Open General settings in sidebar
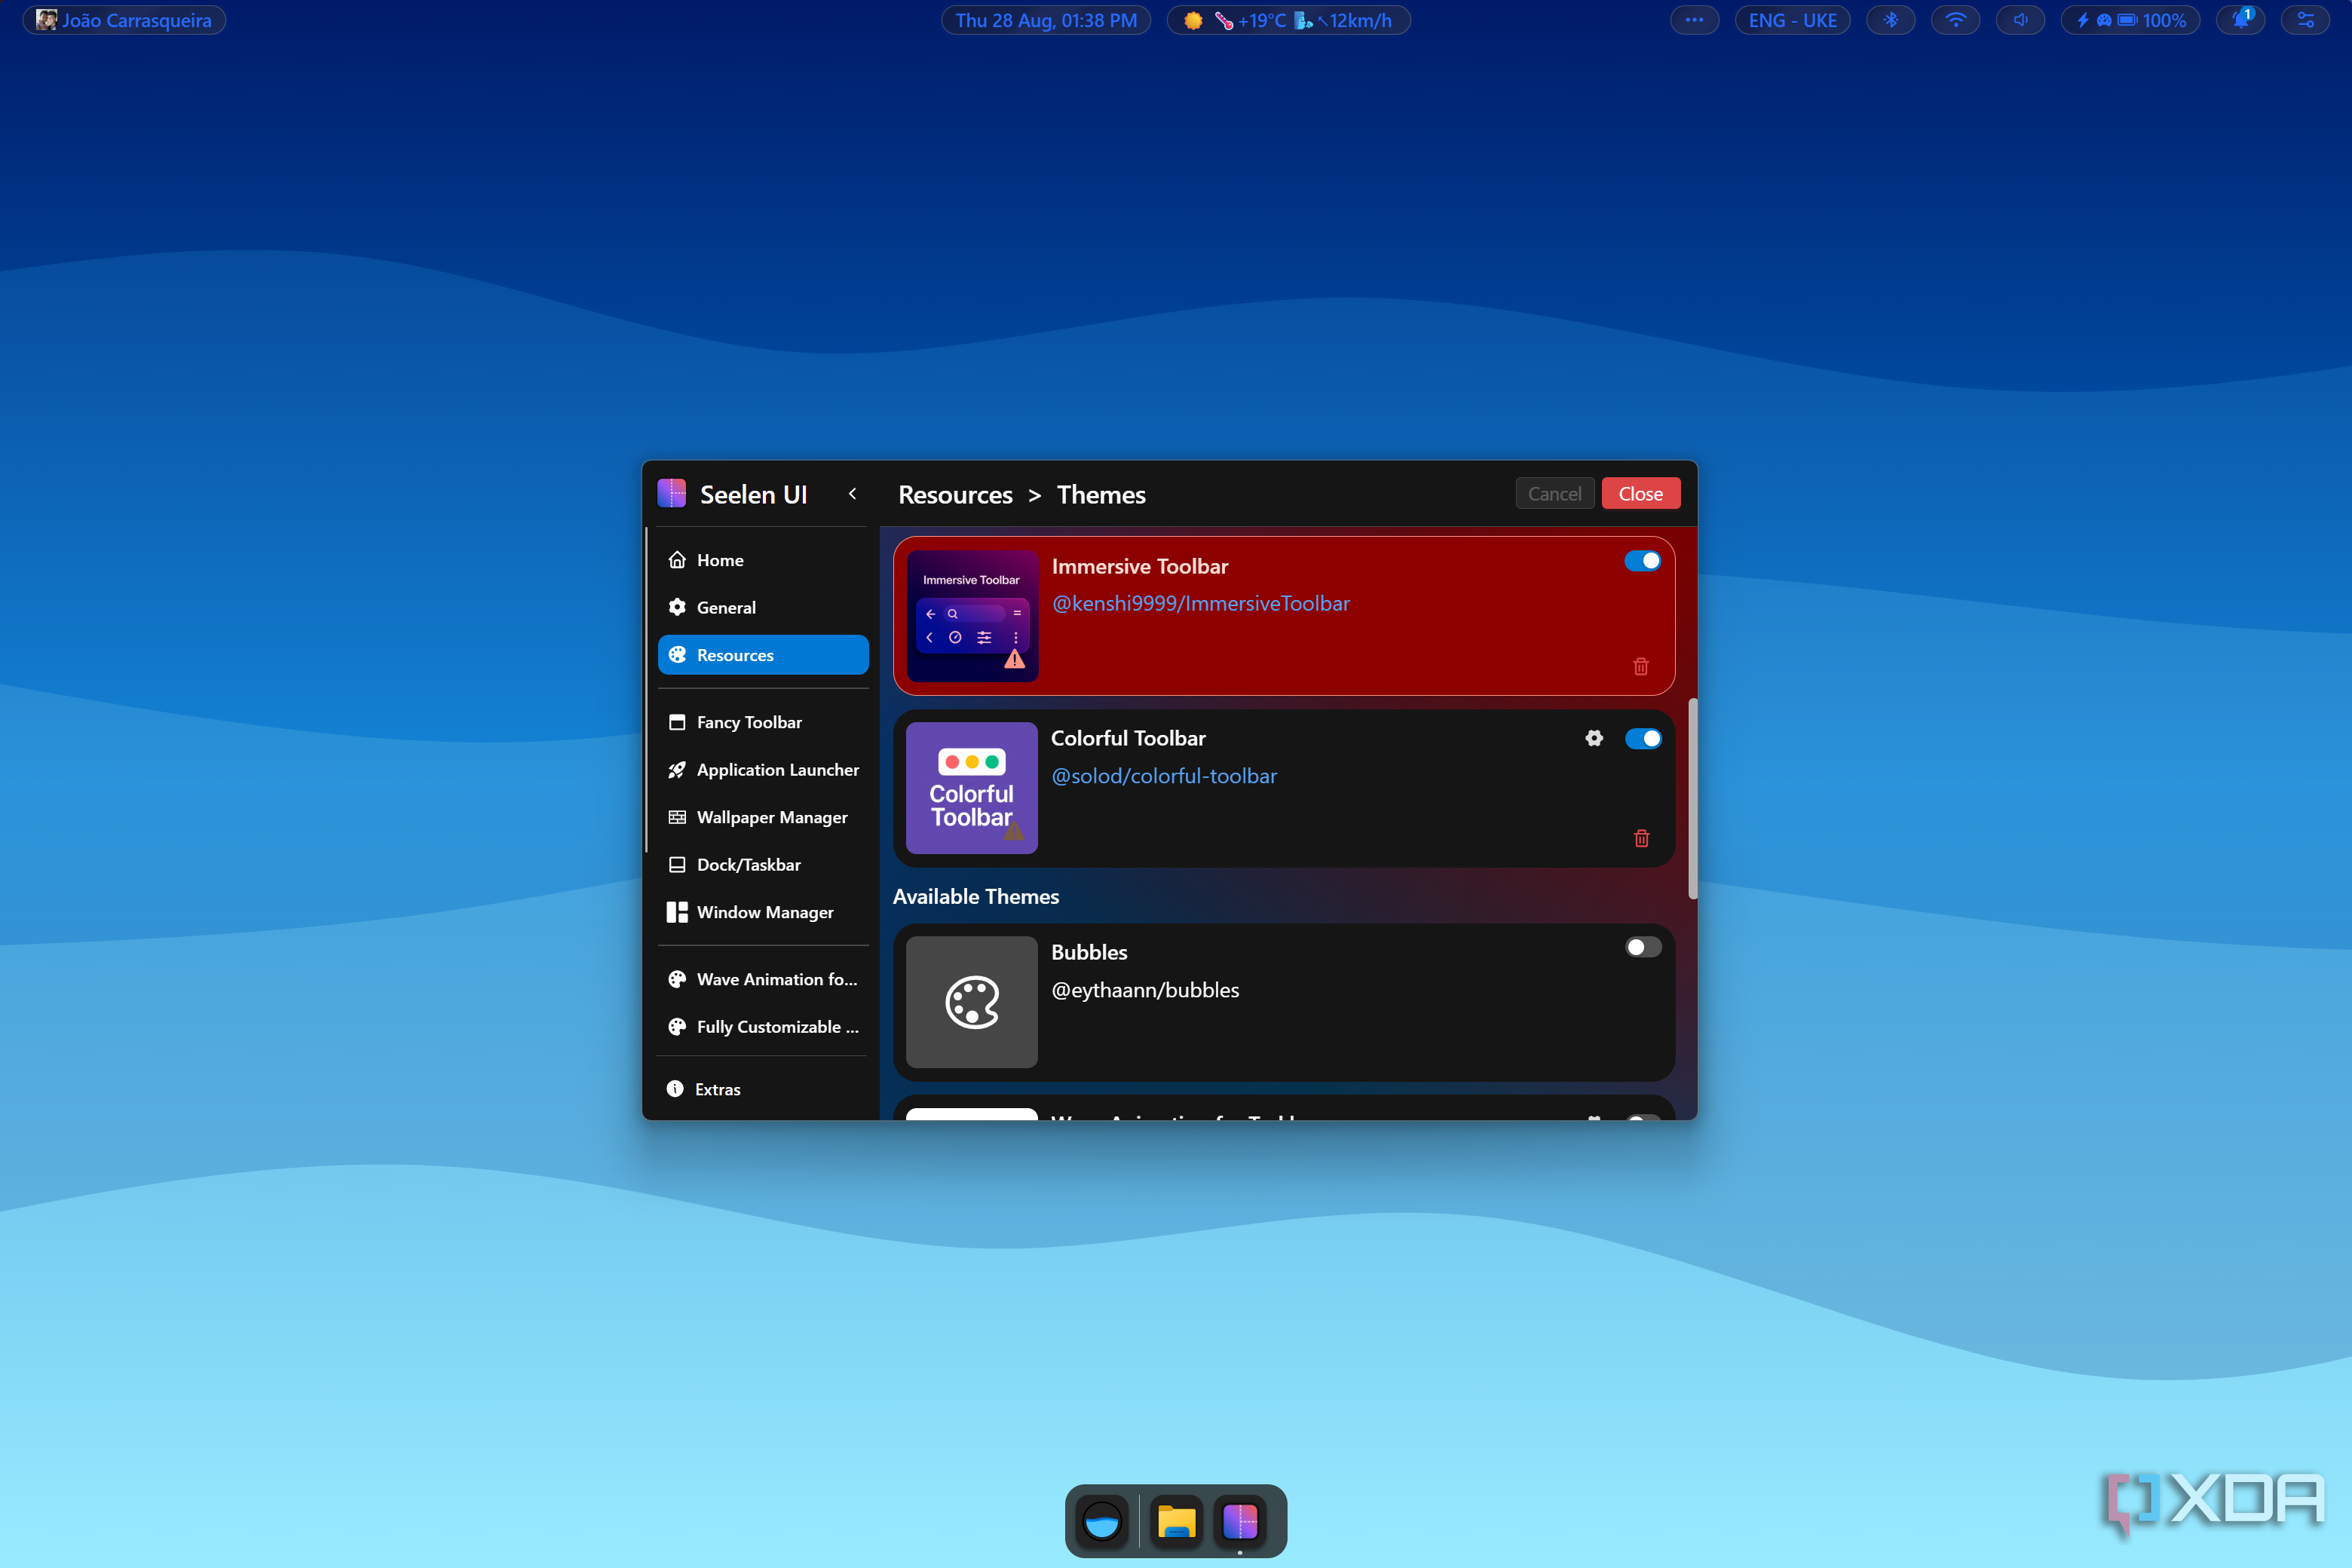The height and width of the screenshot is (1568, 2352). 762,607
